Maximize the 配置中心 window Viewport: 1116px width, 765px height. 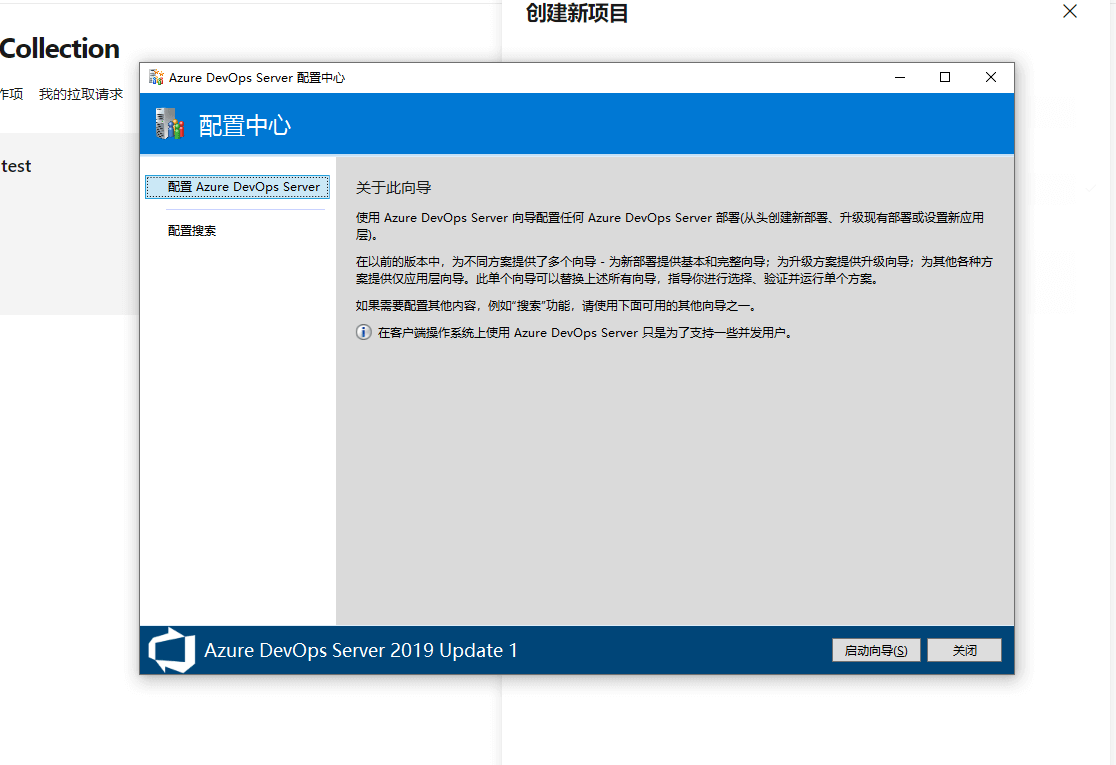(945, 78)
